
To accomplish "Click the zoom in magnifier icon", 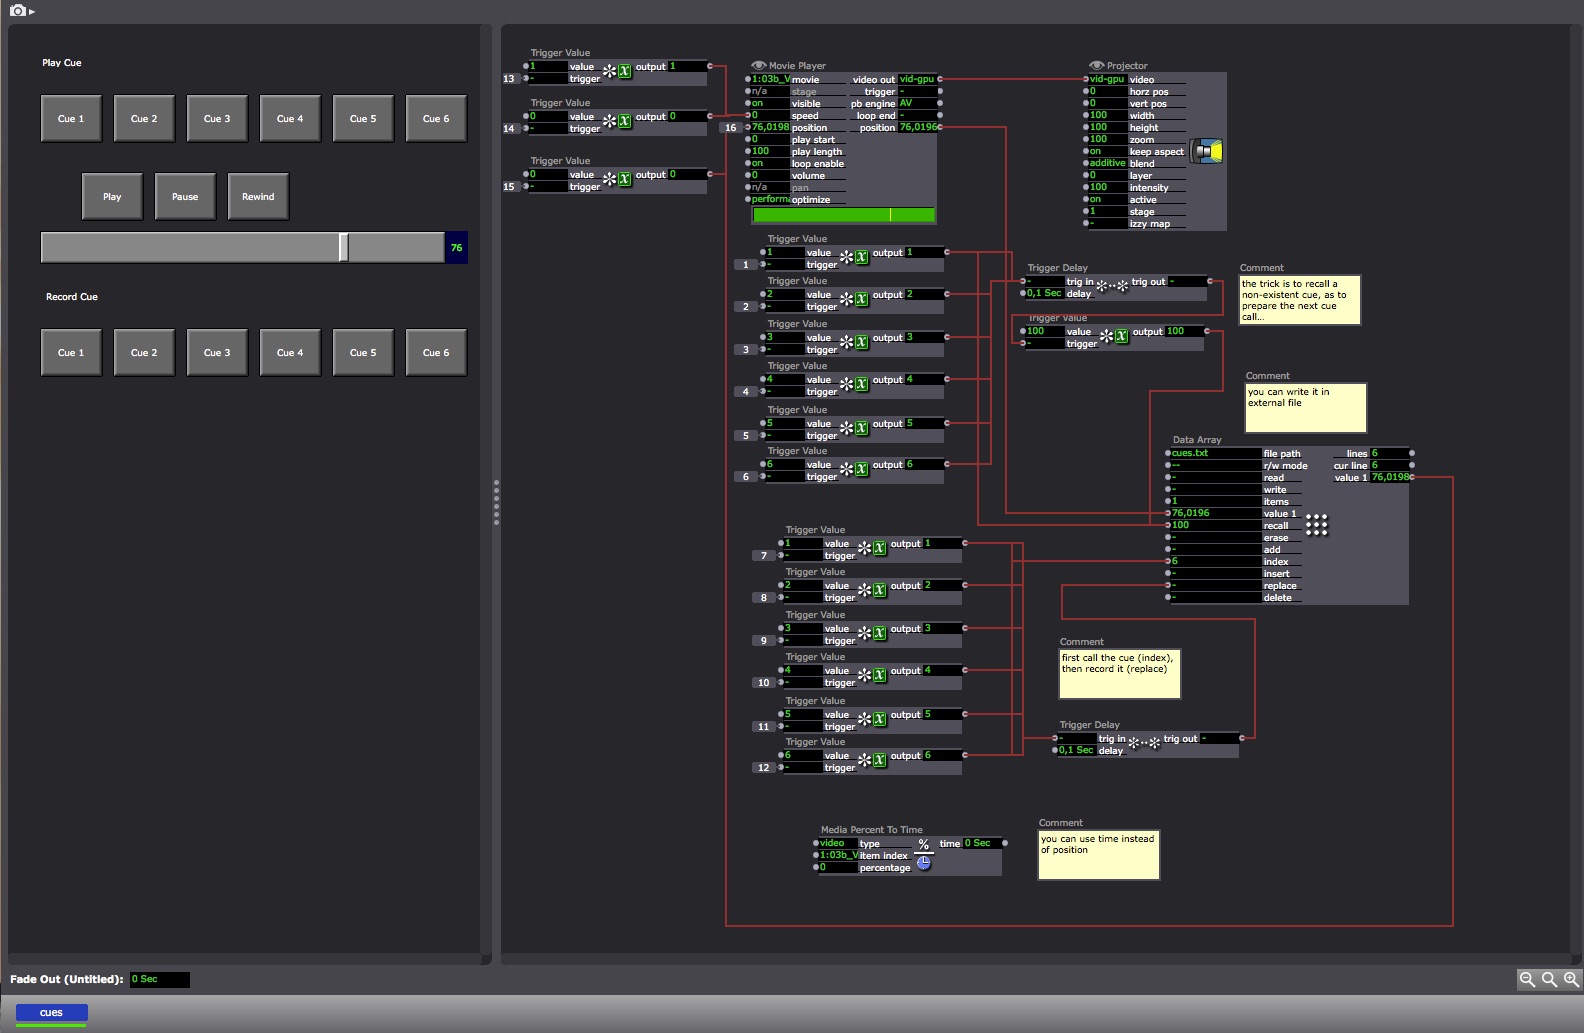I will [1571, 979].
